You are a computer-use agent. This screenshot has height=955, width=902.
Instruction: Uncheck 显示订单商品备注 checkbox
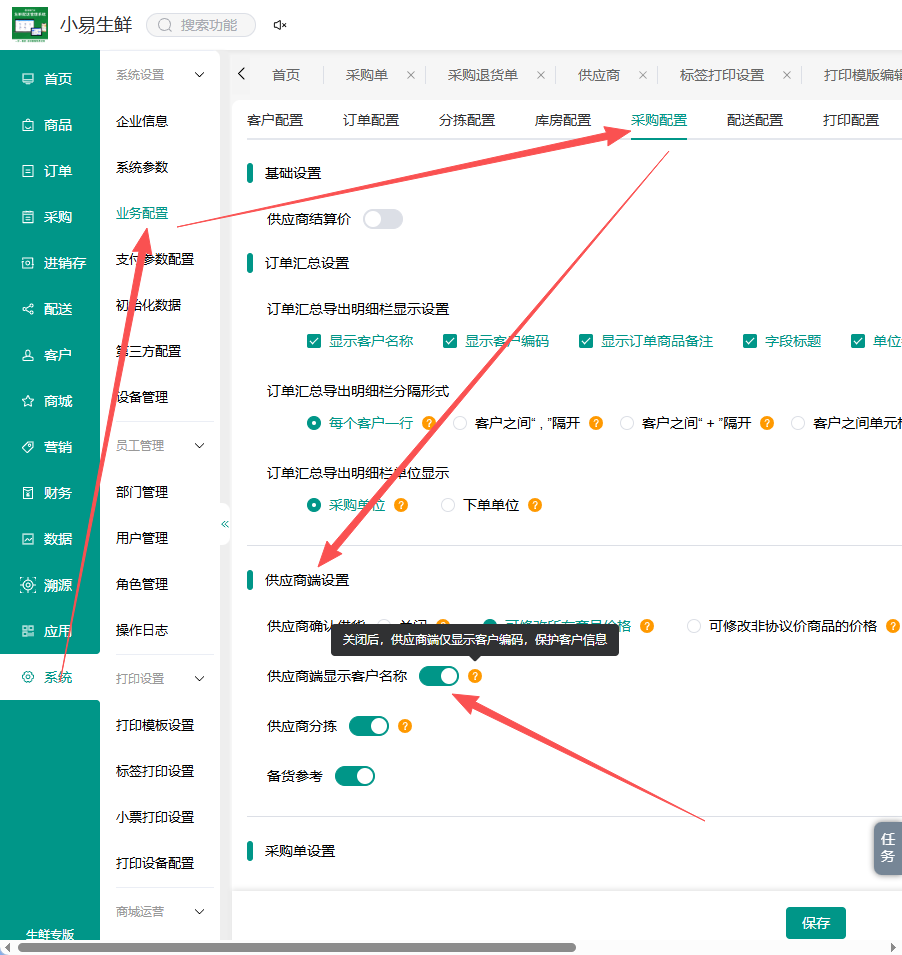tap(586, 341)
